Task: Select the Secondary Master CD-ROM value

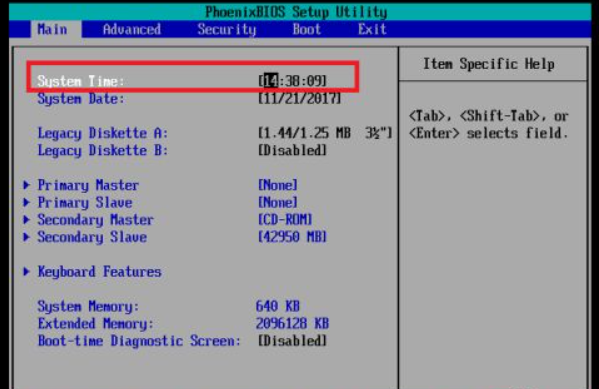Action: point(285,219)
